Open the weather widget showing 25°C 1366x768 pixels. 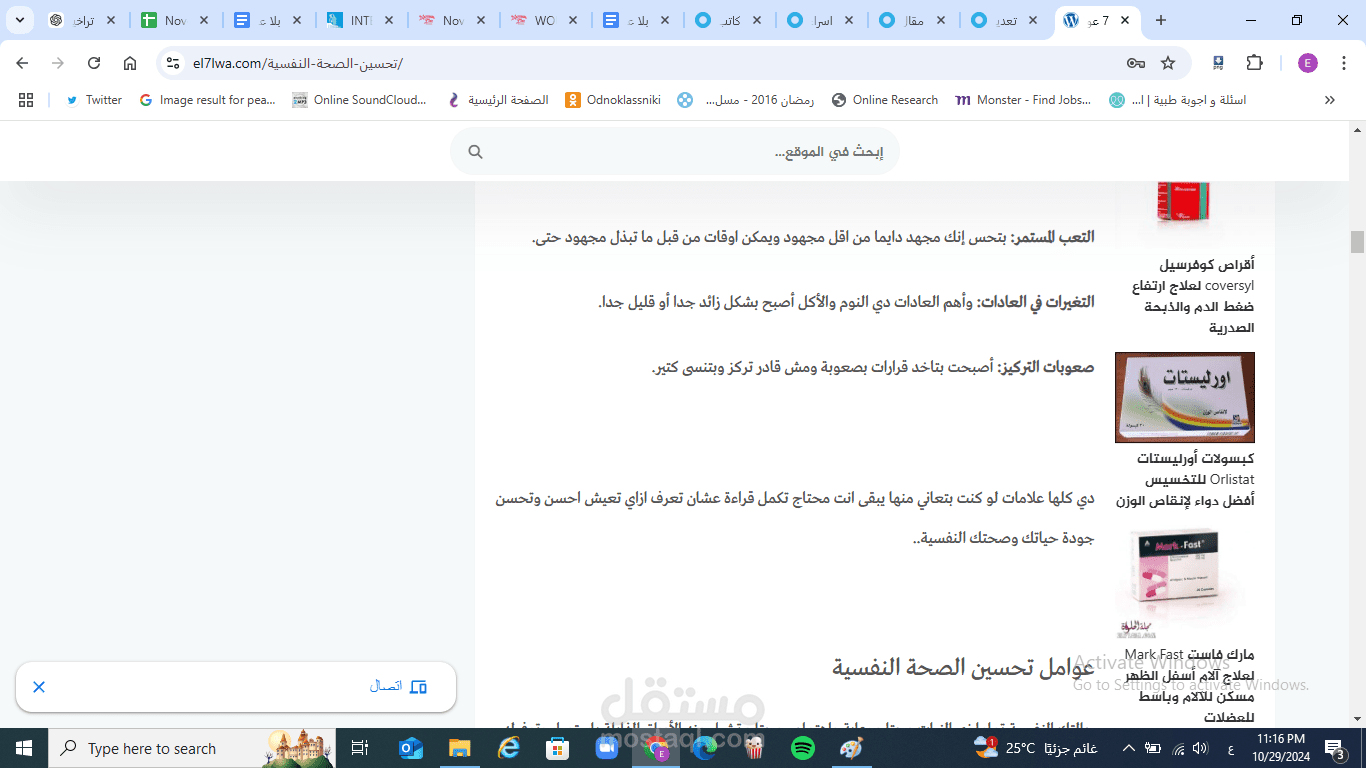click(x=1036, y=747)
